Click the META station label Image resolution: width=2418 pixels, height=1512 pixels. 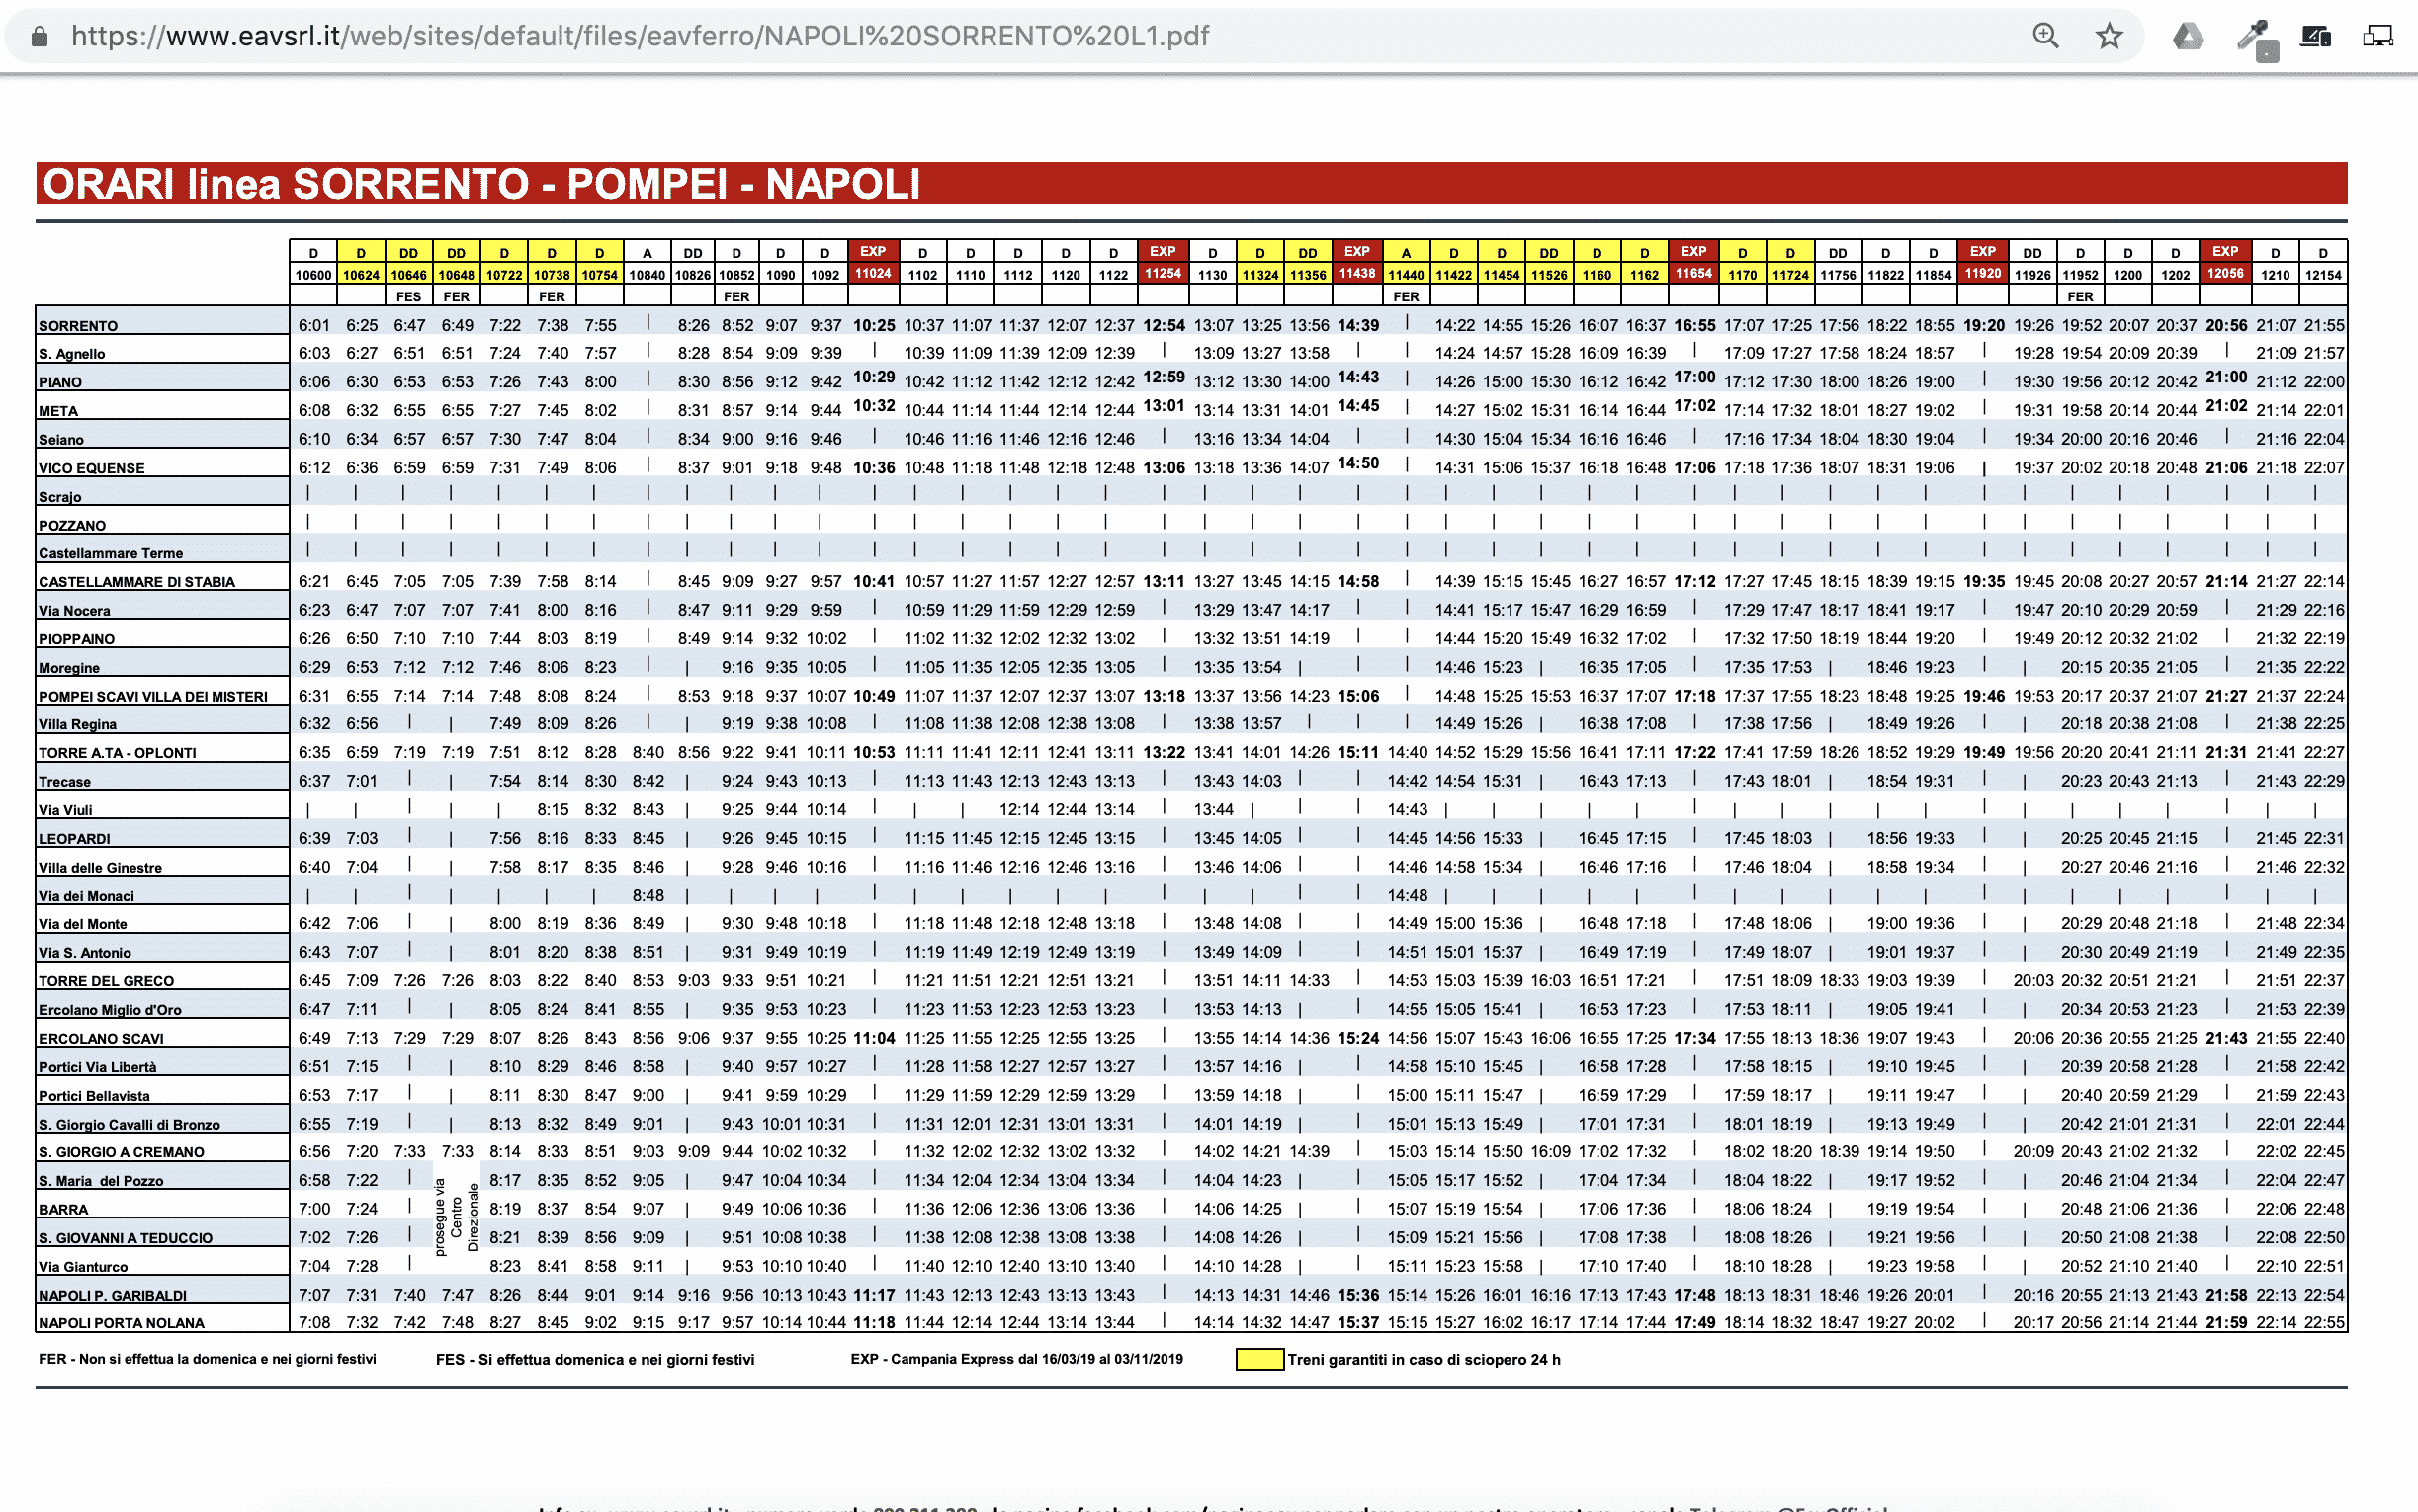coord(58,411)
